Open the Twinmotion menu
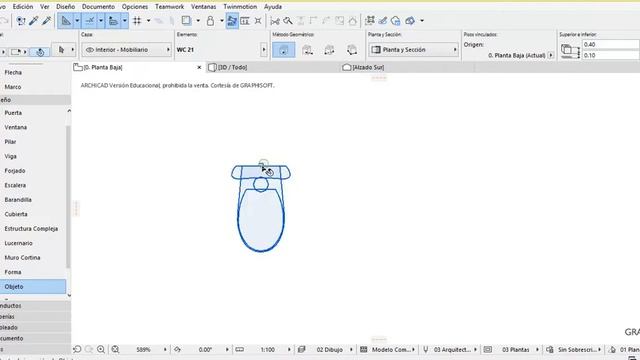640x360 pixels. pyautogui.click(x=240, y=7)
